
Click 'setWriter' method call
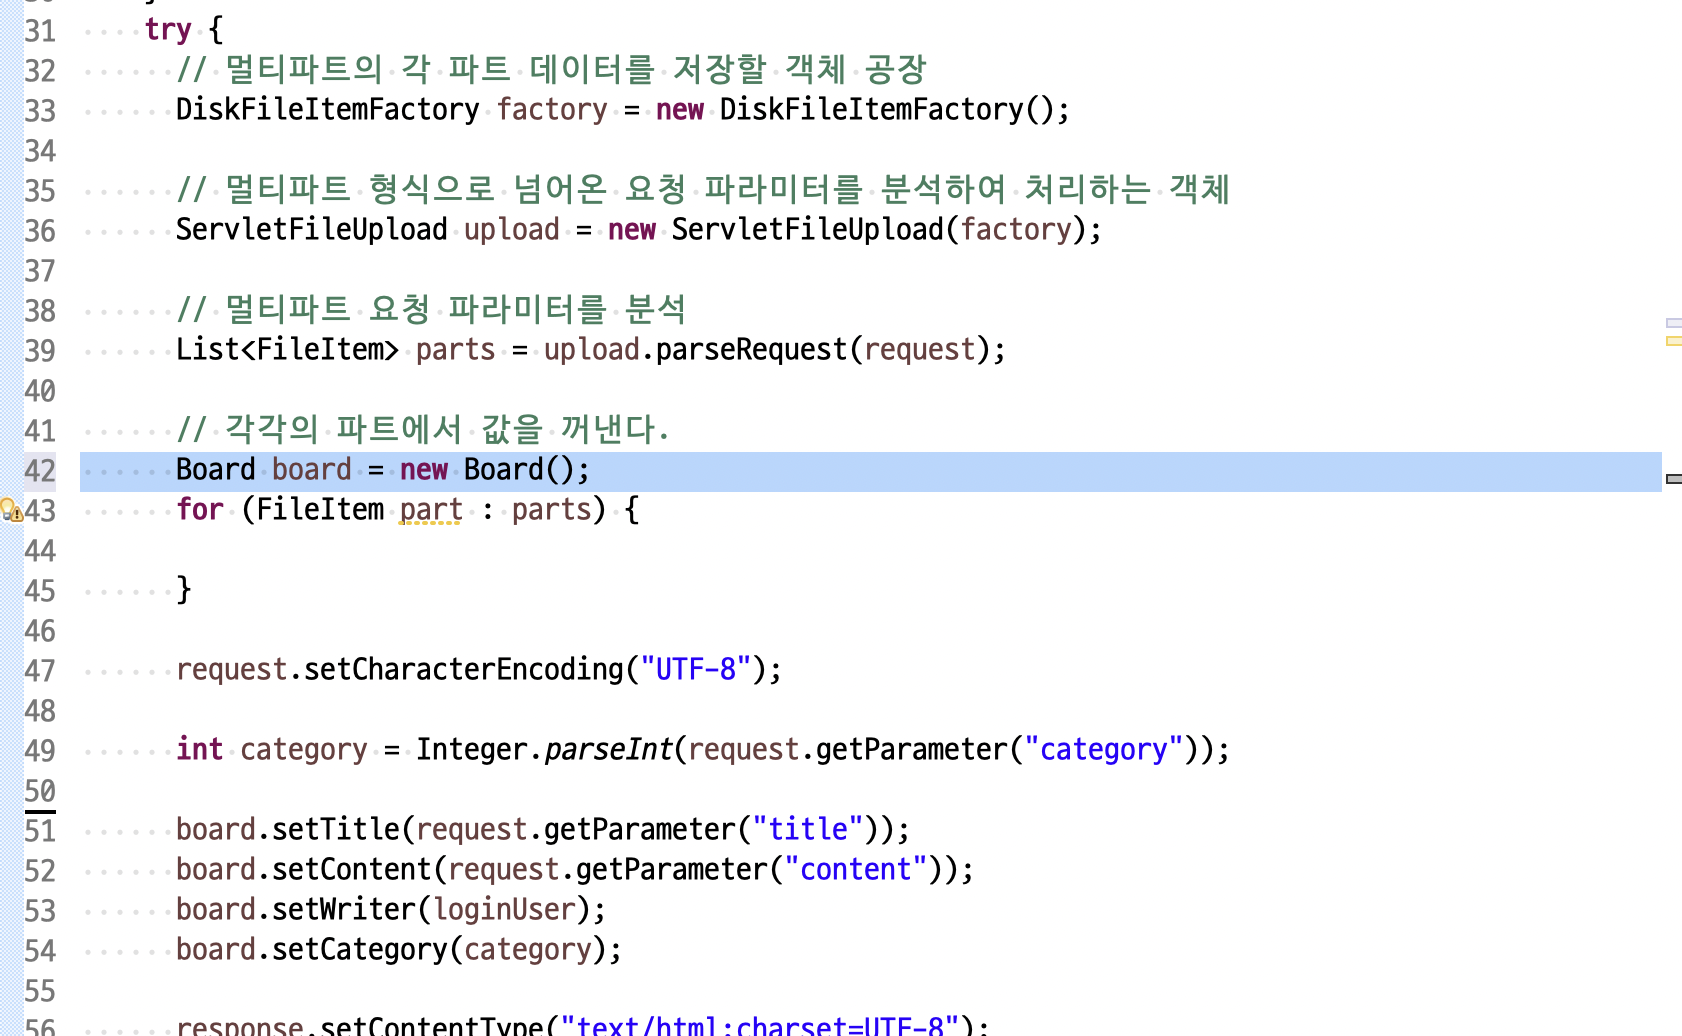(343, 909)
